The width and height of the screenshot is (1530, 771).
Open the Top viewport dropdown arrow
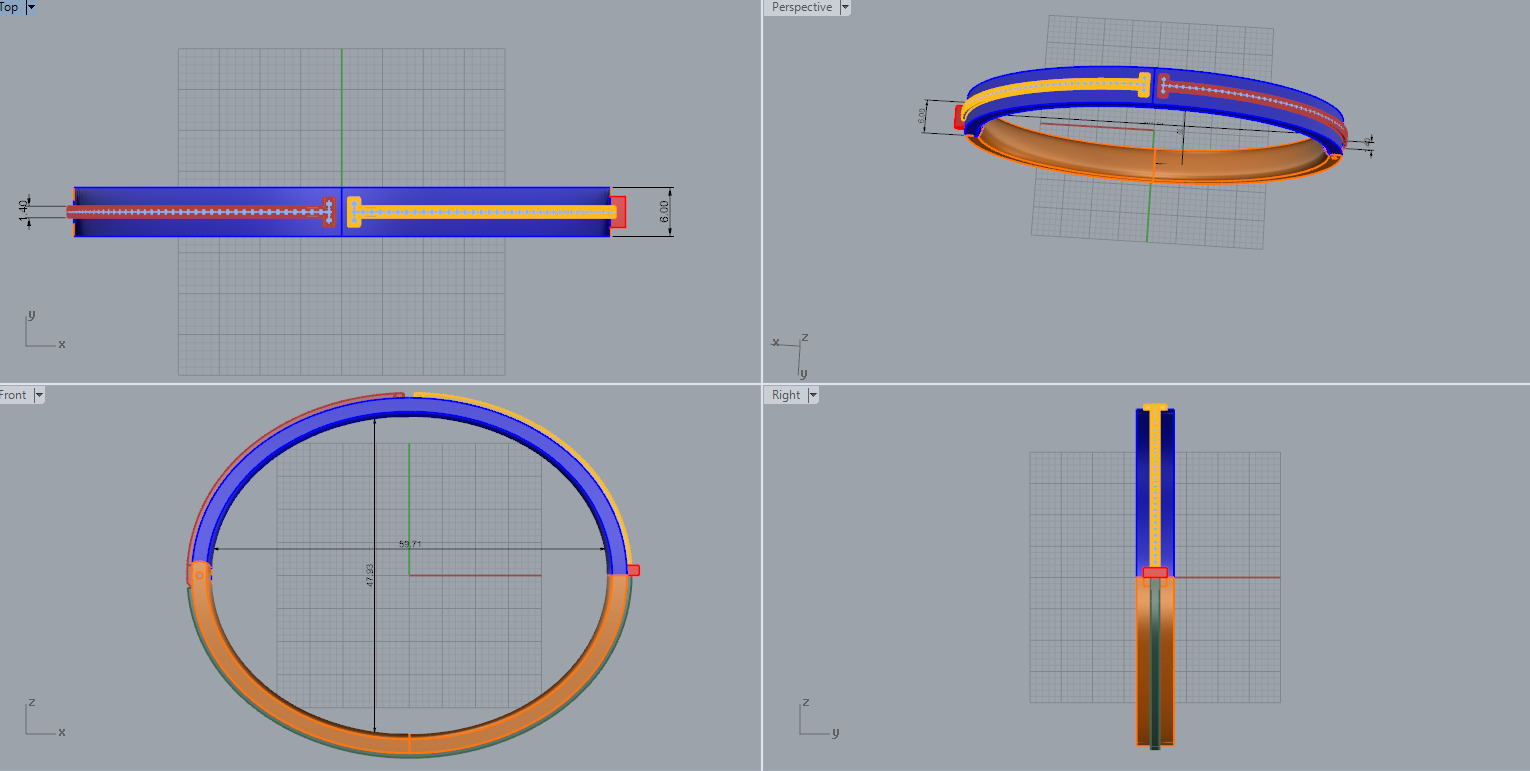coord(31,7)
